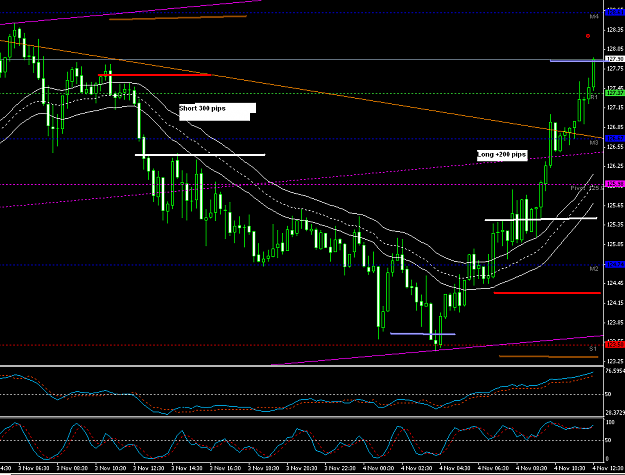Click the '4 Nov 00:00' time label

[x=378, y=468]
